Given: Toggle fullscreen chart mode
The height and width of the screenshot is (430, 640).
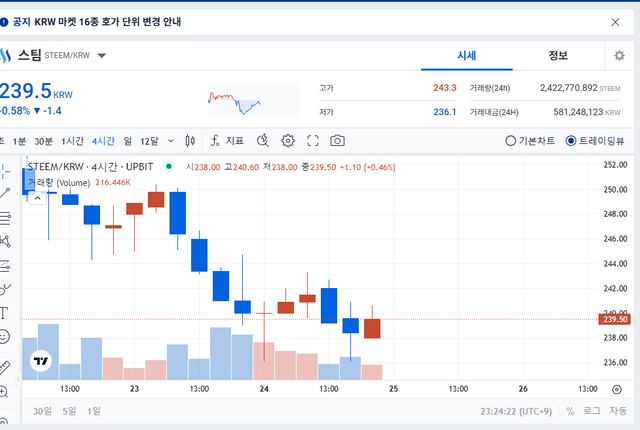Looking at the screenshot, I should pyautogui.click(x=313, y=141).
